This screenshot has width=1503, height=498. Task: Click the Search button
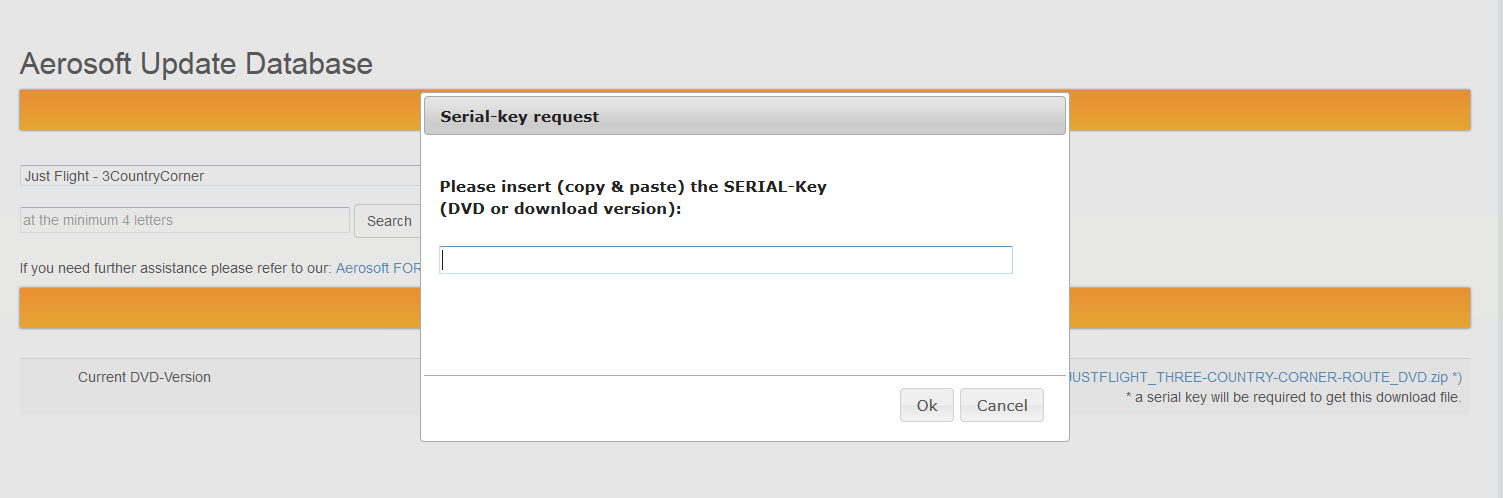388,221
